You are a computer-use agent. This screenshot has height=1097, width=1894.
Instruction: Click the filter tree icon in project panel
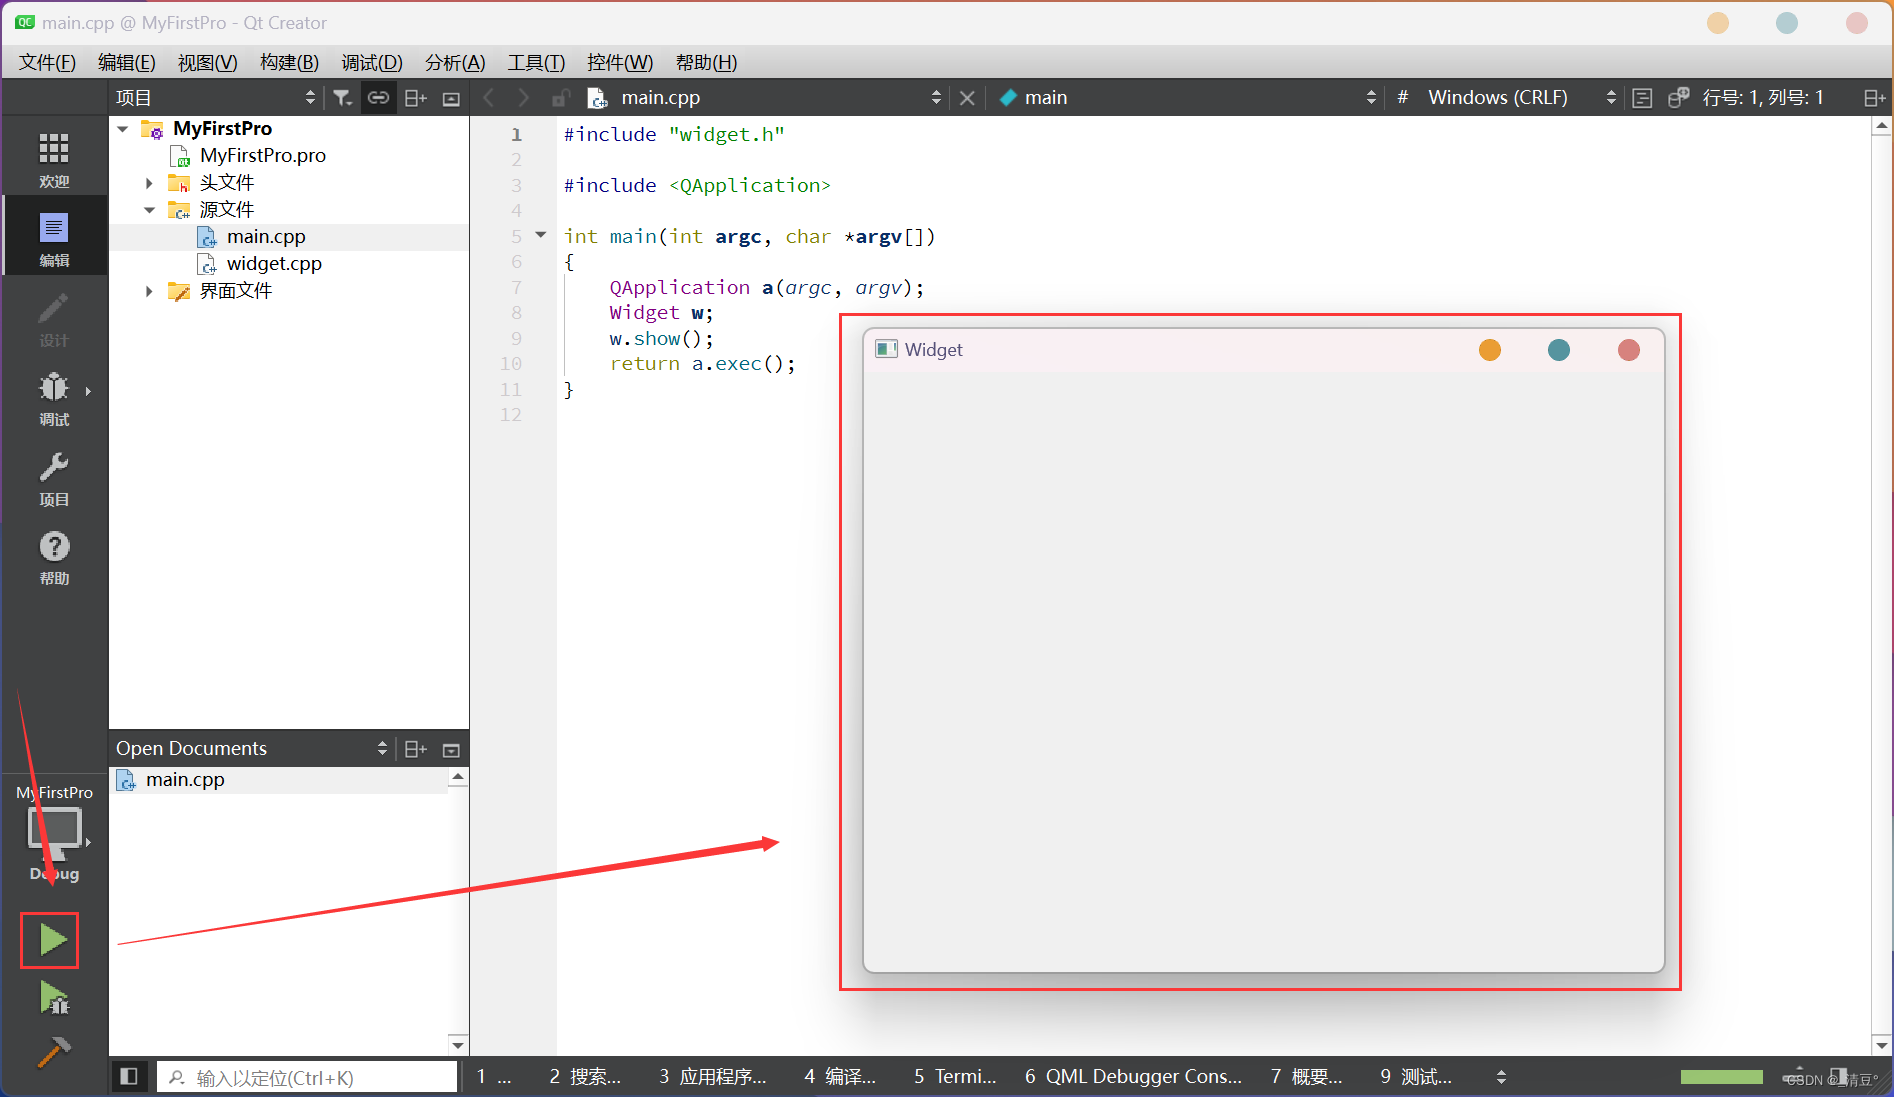click(342, 98)
